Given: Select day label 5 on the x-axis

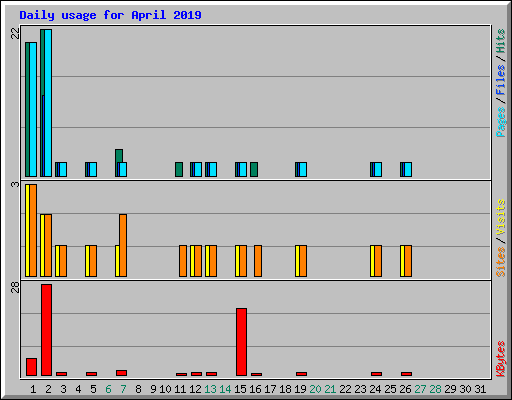Looking at the screenshot, I should pos(93,389).
